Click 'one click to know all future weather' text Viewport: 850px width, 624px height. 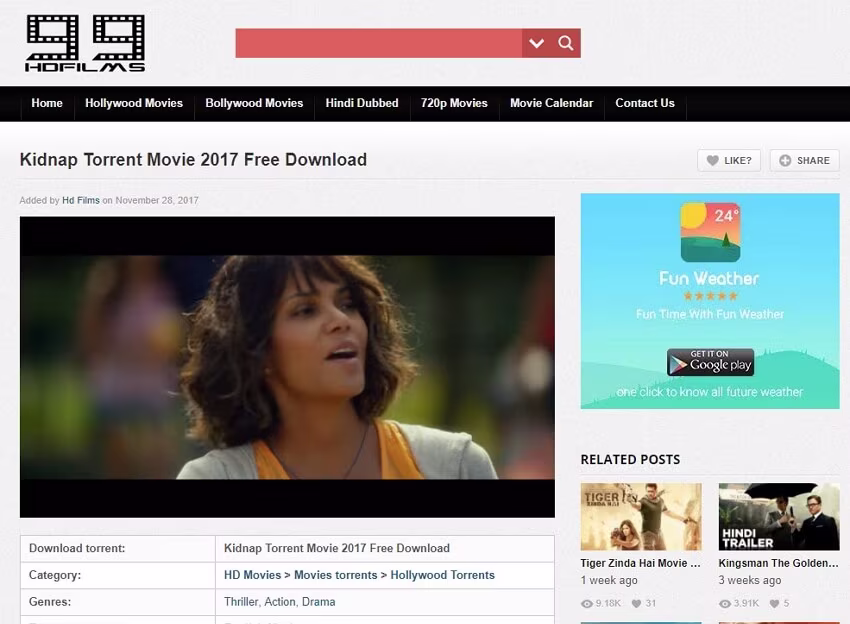coord(710,392)
